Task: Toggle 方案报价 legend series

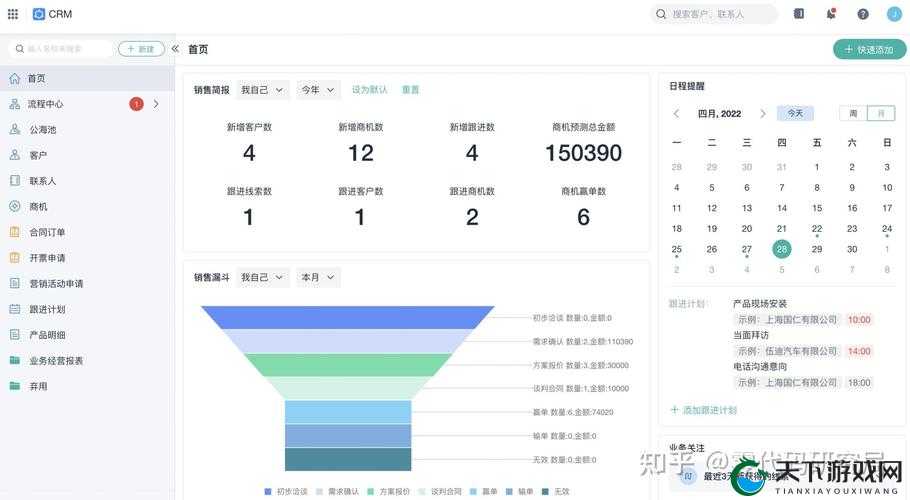Action: click(x=388, y=491)
